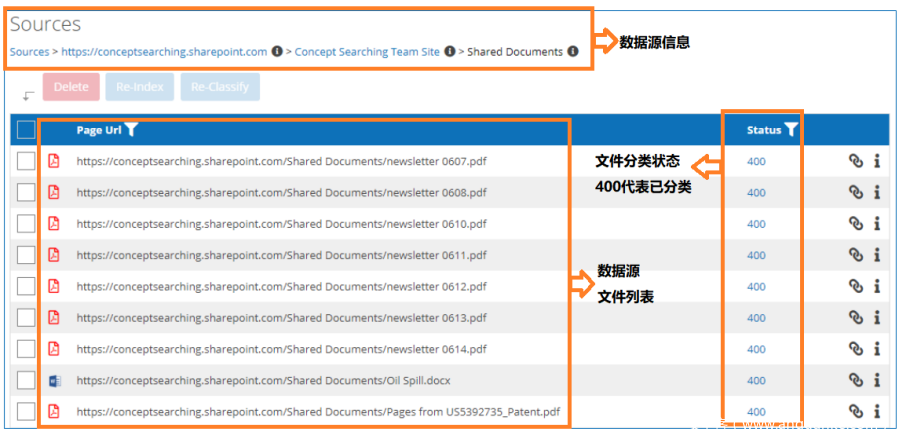The height and width of the screenshot is (443, 903).
Task: Toggle the select-all checkbox in table header
Action: pyautogui.click(x=26, y=130)
